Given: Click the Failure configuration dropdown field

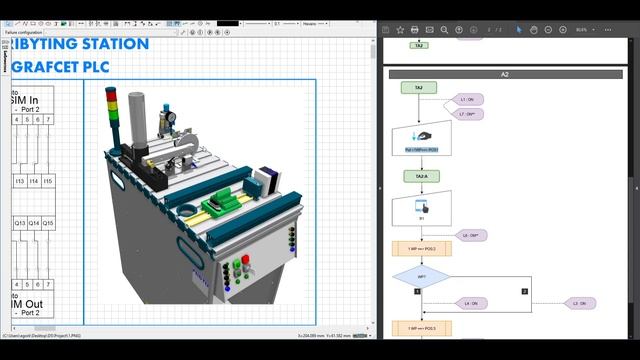Looking at the screenshot, I should click(x=111, y=32).
